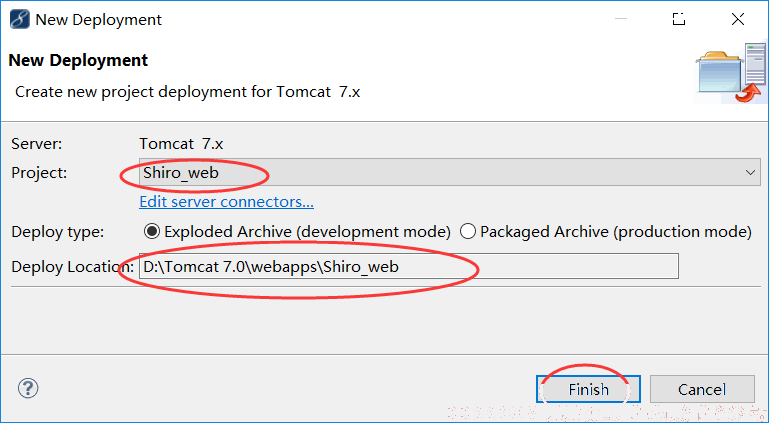This screenshot has width=769, height=423.
Task: Click the Deploy type: label
Action: point(58,232)
